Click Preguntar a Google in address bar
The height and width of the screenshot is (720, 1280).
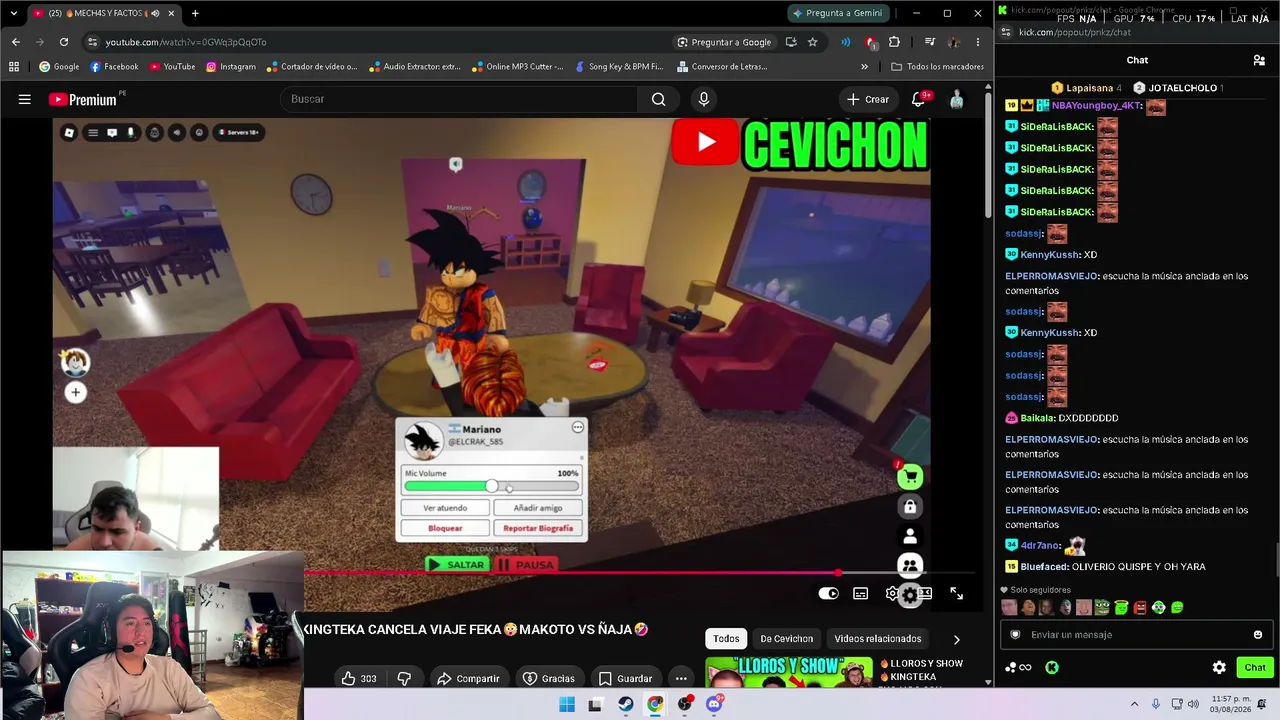(724, 42)
